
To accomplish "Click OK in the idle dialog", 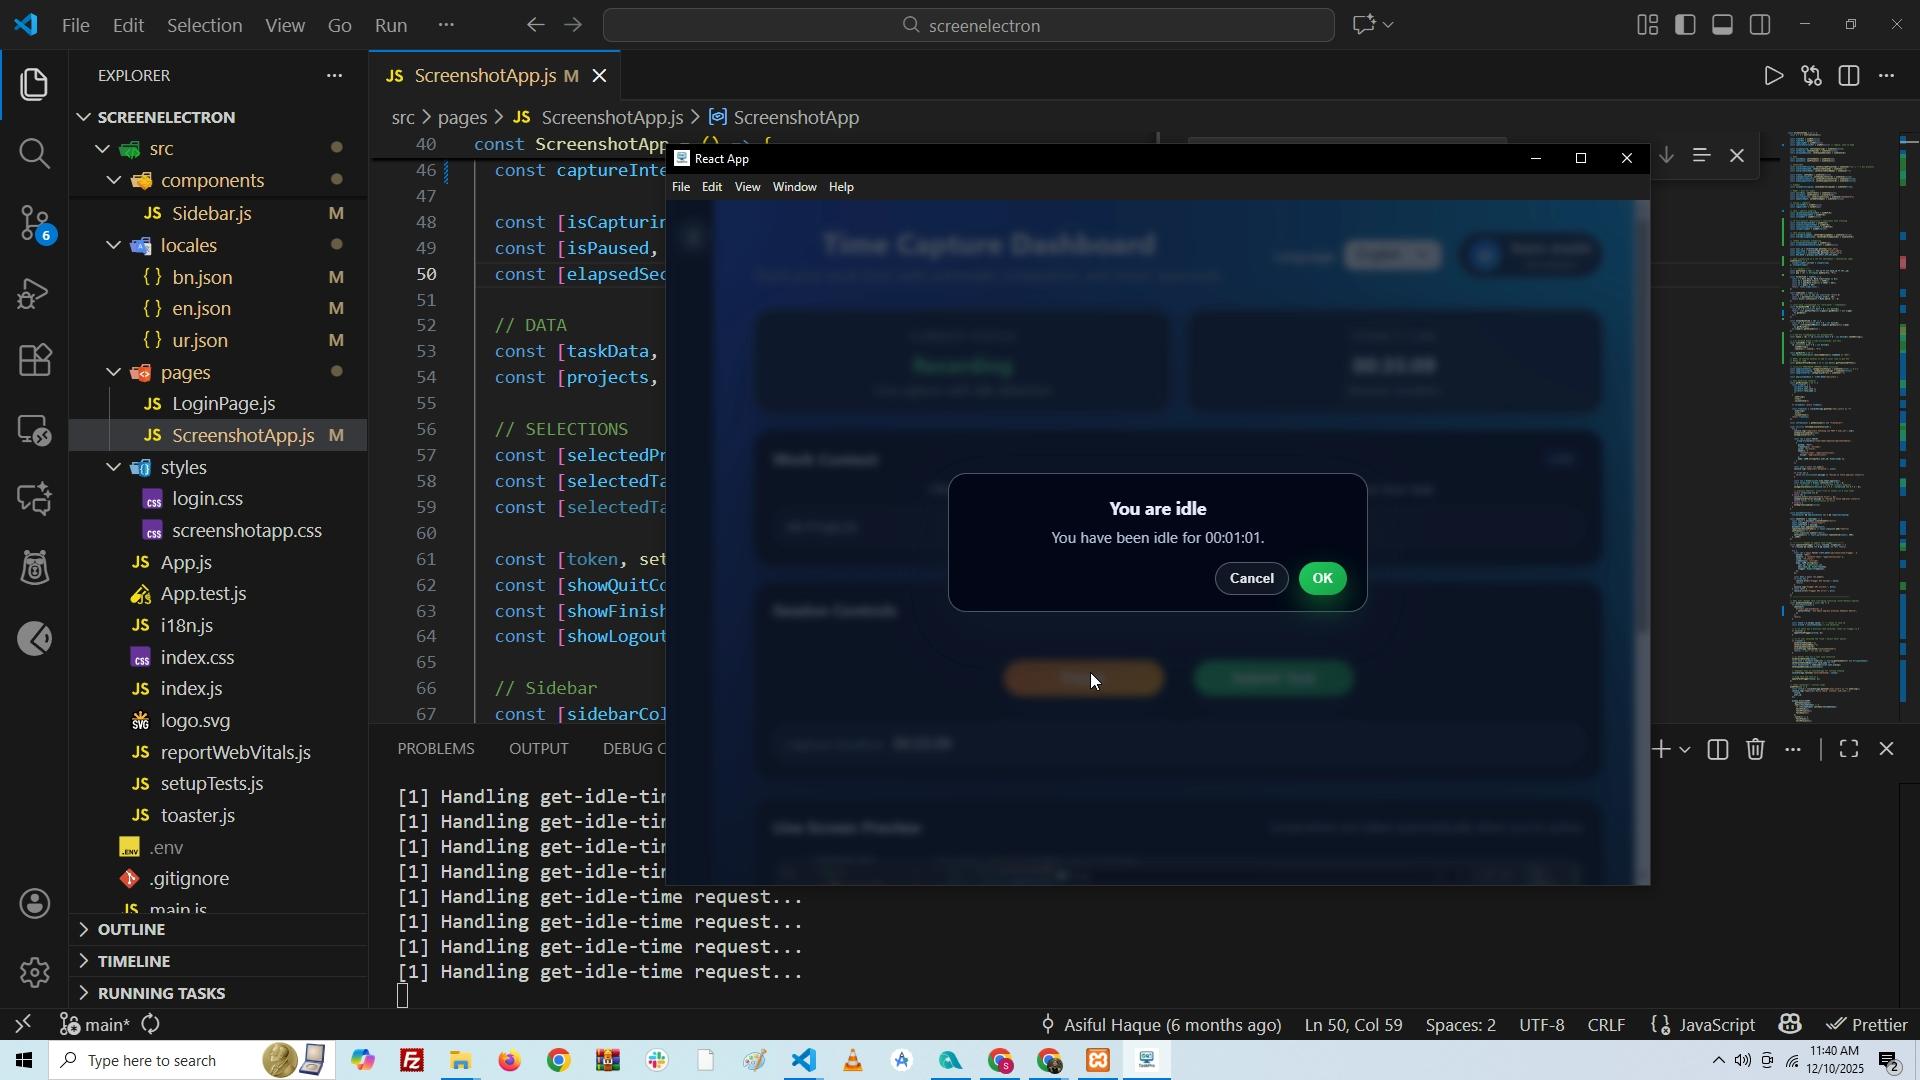I will (1322, 579).
